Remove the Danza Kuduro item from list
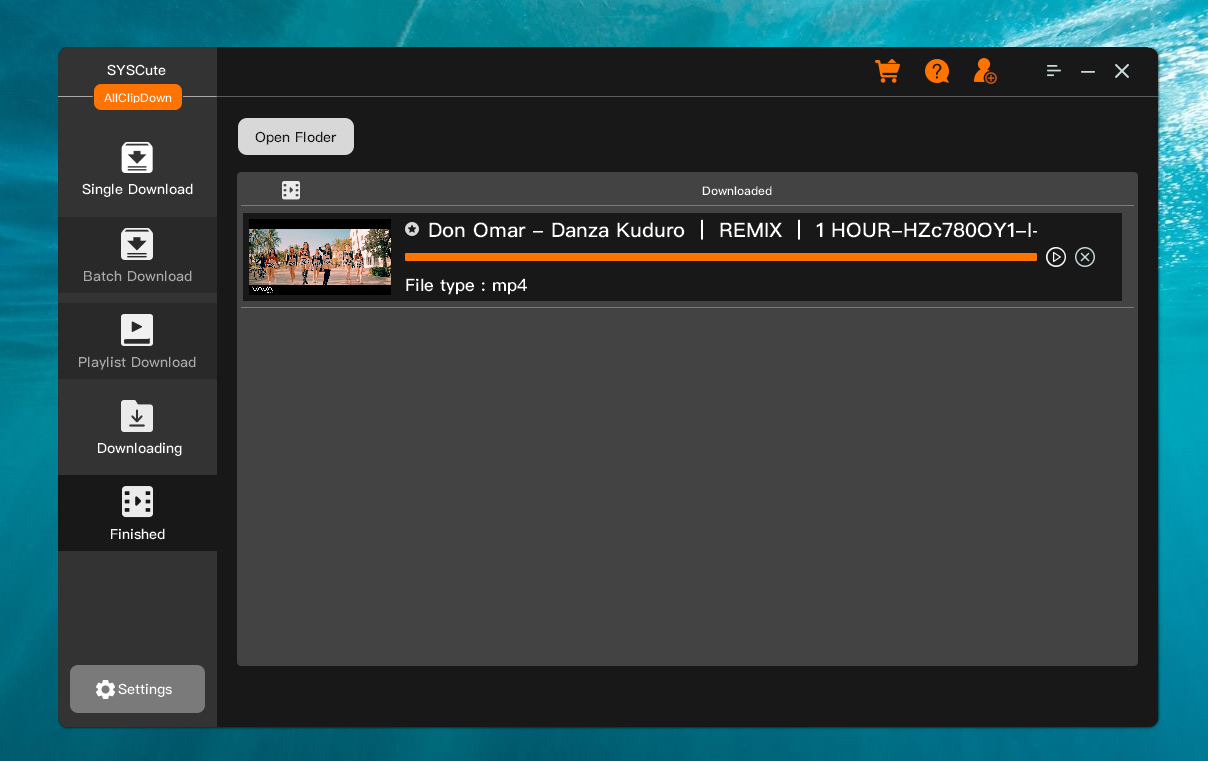 pos(1085,257)
